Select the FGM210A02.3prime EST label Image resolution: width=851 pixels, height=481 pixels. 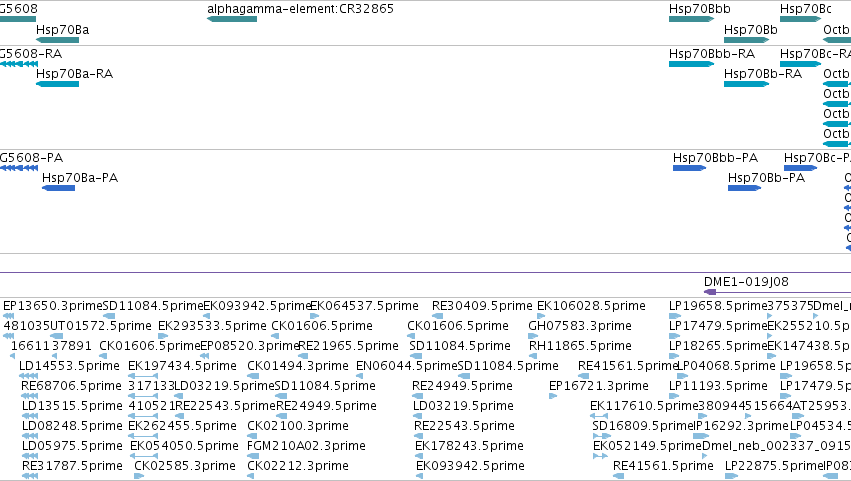point(306,447)
